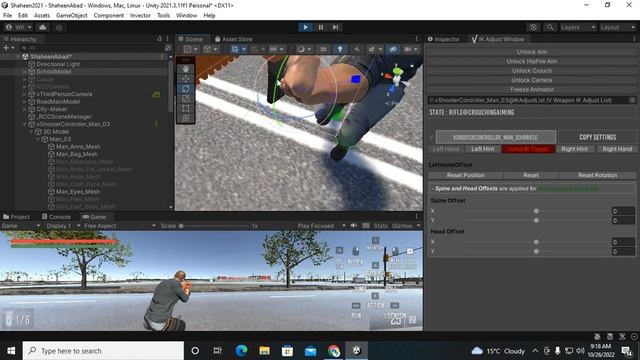Screen dimensions: 640x360
Task: Switch to the IK Adjust Window tab
Action: point(498,39)
